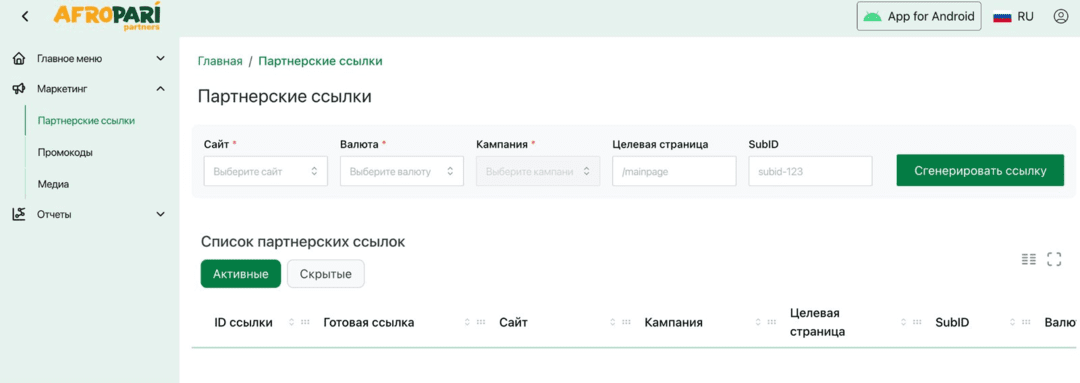
Task: Click the SubID column drag handle
Action: tap(1027, 322)
